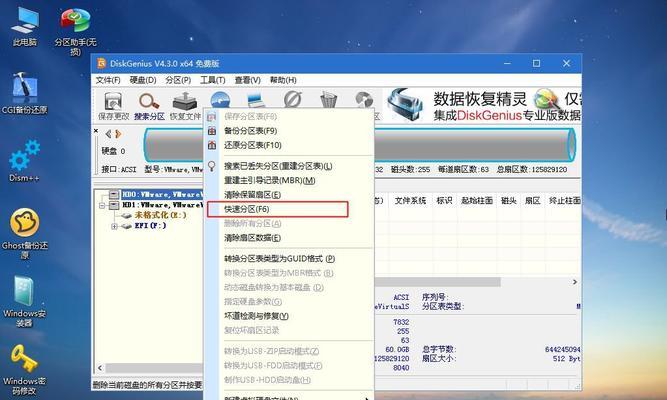Screen dimensions: 667x400
Task: Open the 帮助(H) menu
Action: 283,80
